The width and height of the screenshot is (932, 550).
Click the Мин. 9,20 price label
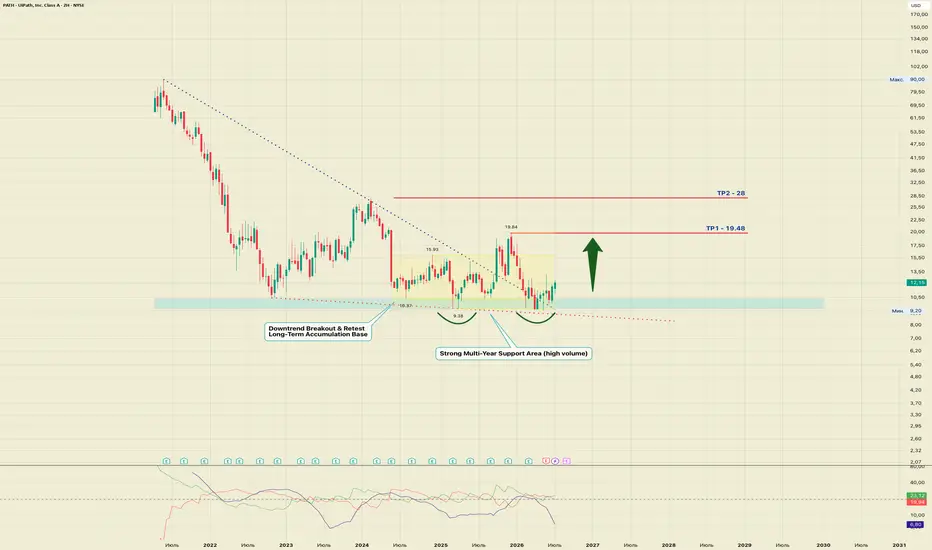[908, 310]
